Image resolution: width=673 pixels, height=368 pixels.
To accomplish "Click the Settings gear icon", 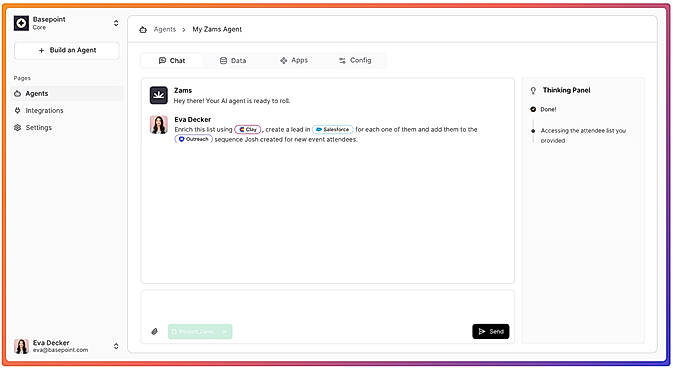I will [18, 128].
